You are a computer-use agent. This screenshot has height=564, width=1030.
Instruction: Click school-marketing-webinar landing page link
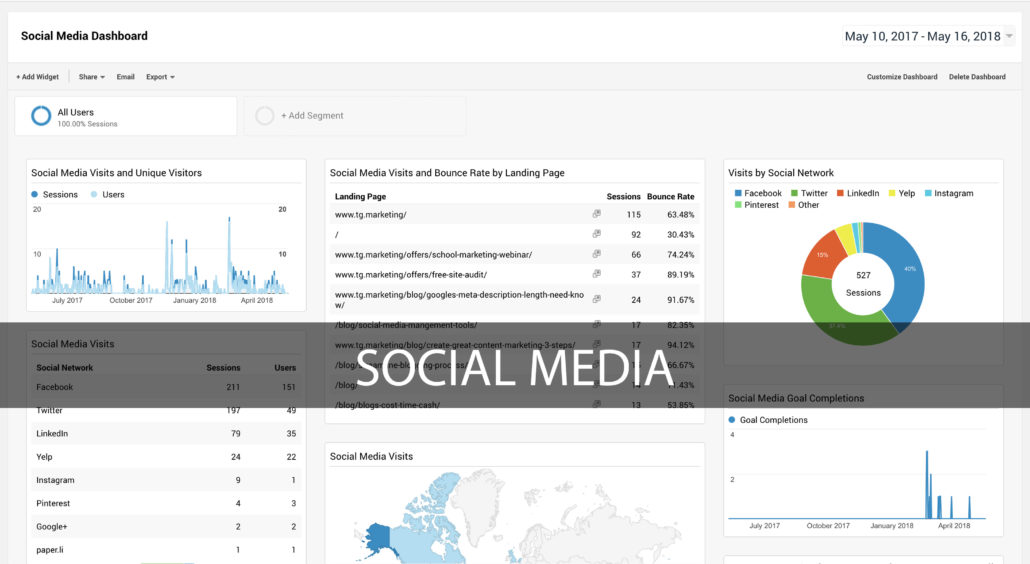(x=434, y=255)
